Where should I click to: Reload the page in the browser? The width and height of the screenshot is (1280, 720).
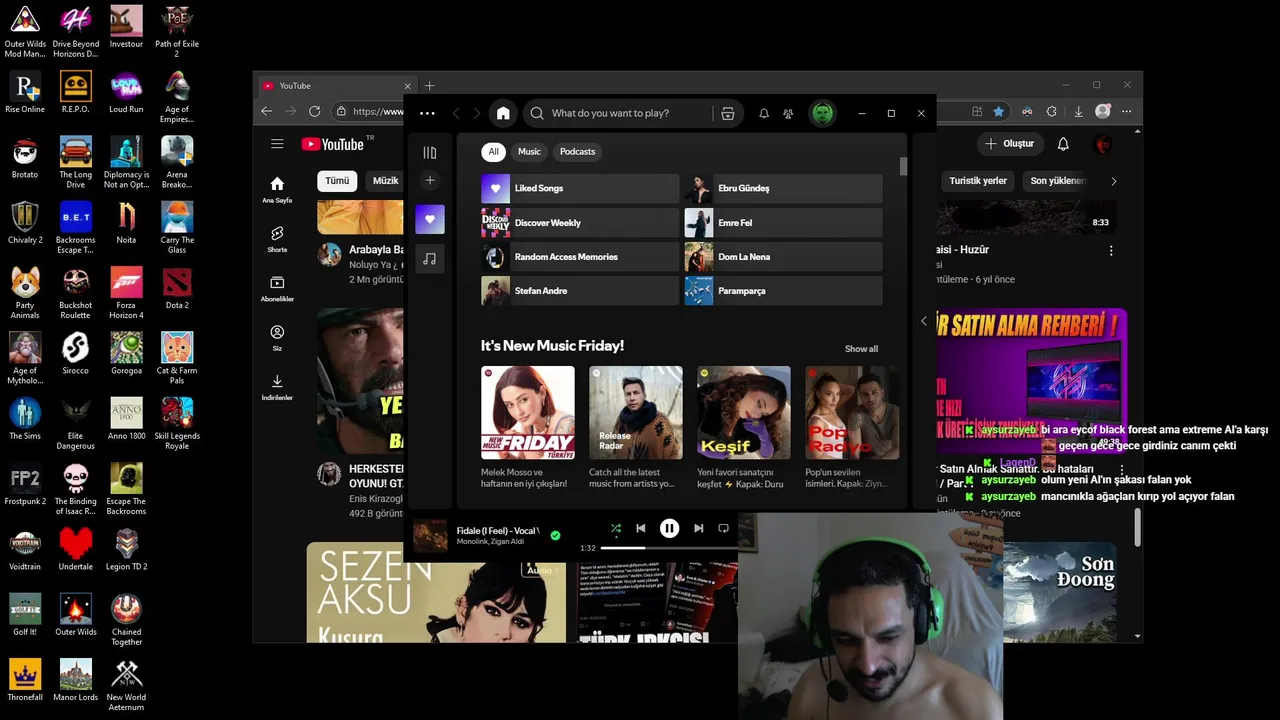click(x=314, y=112)
